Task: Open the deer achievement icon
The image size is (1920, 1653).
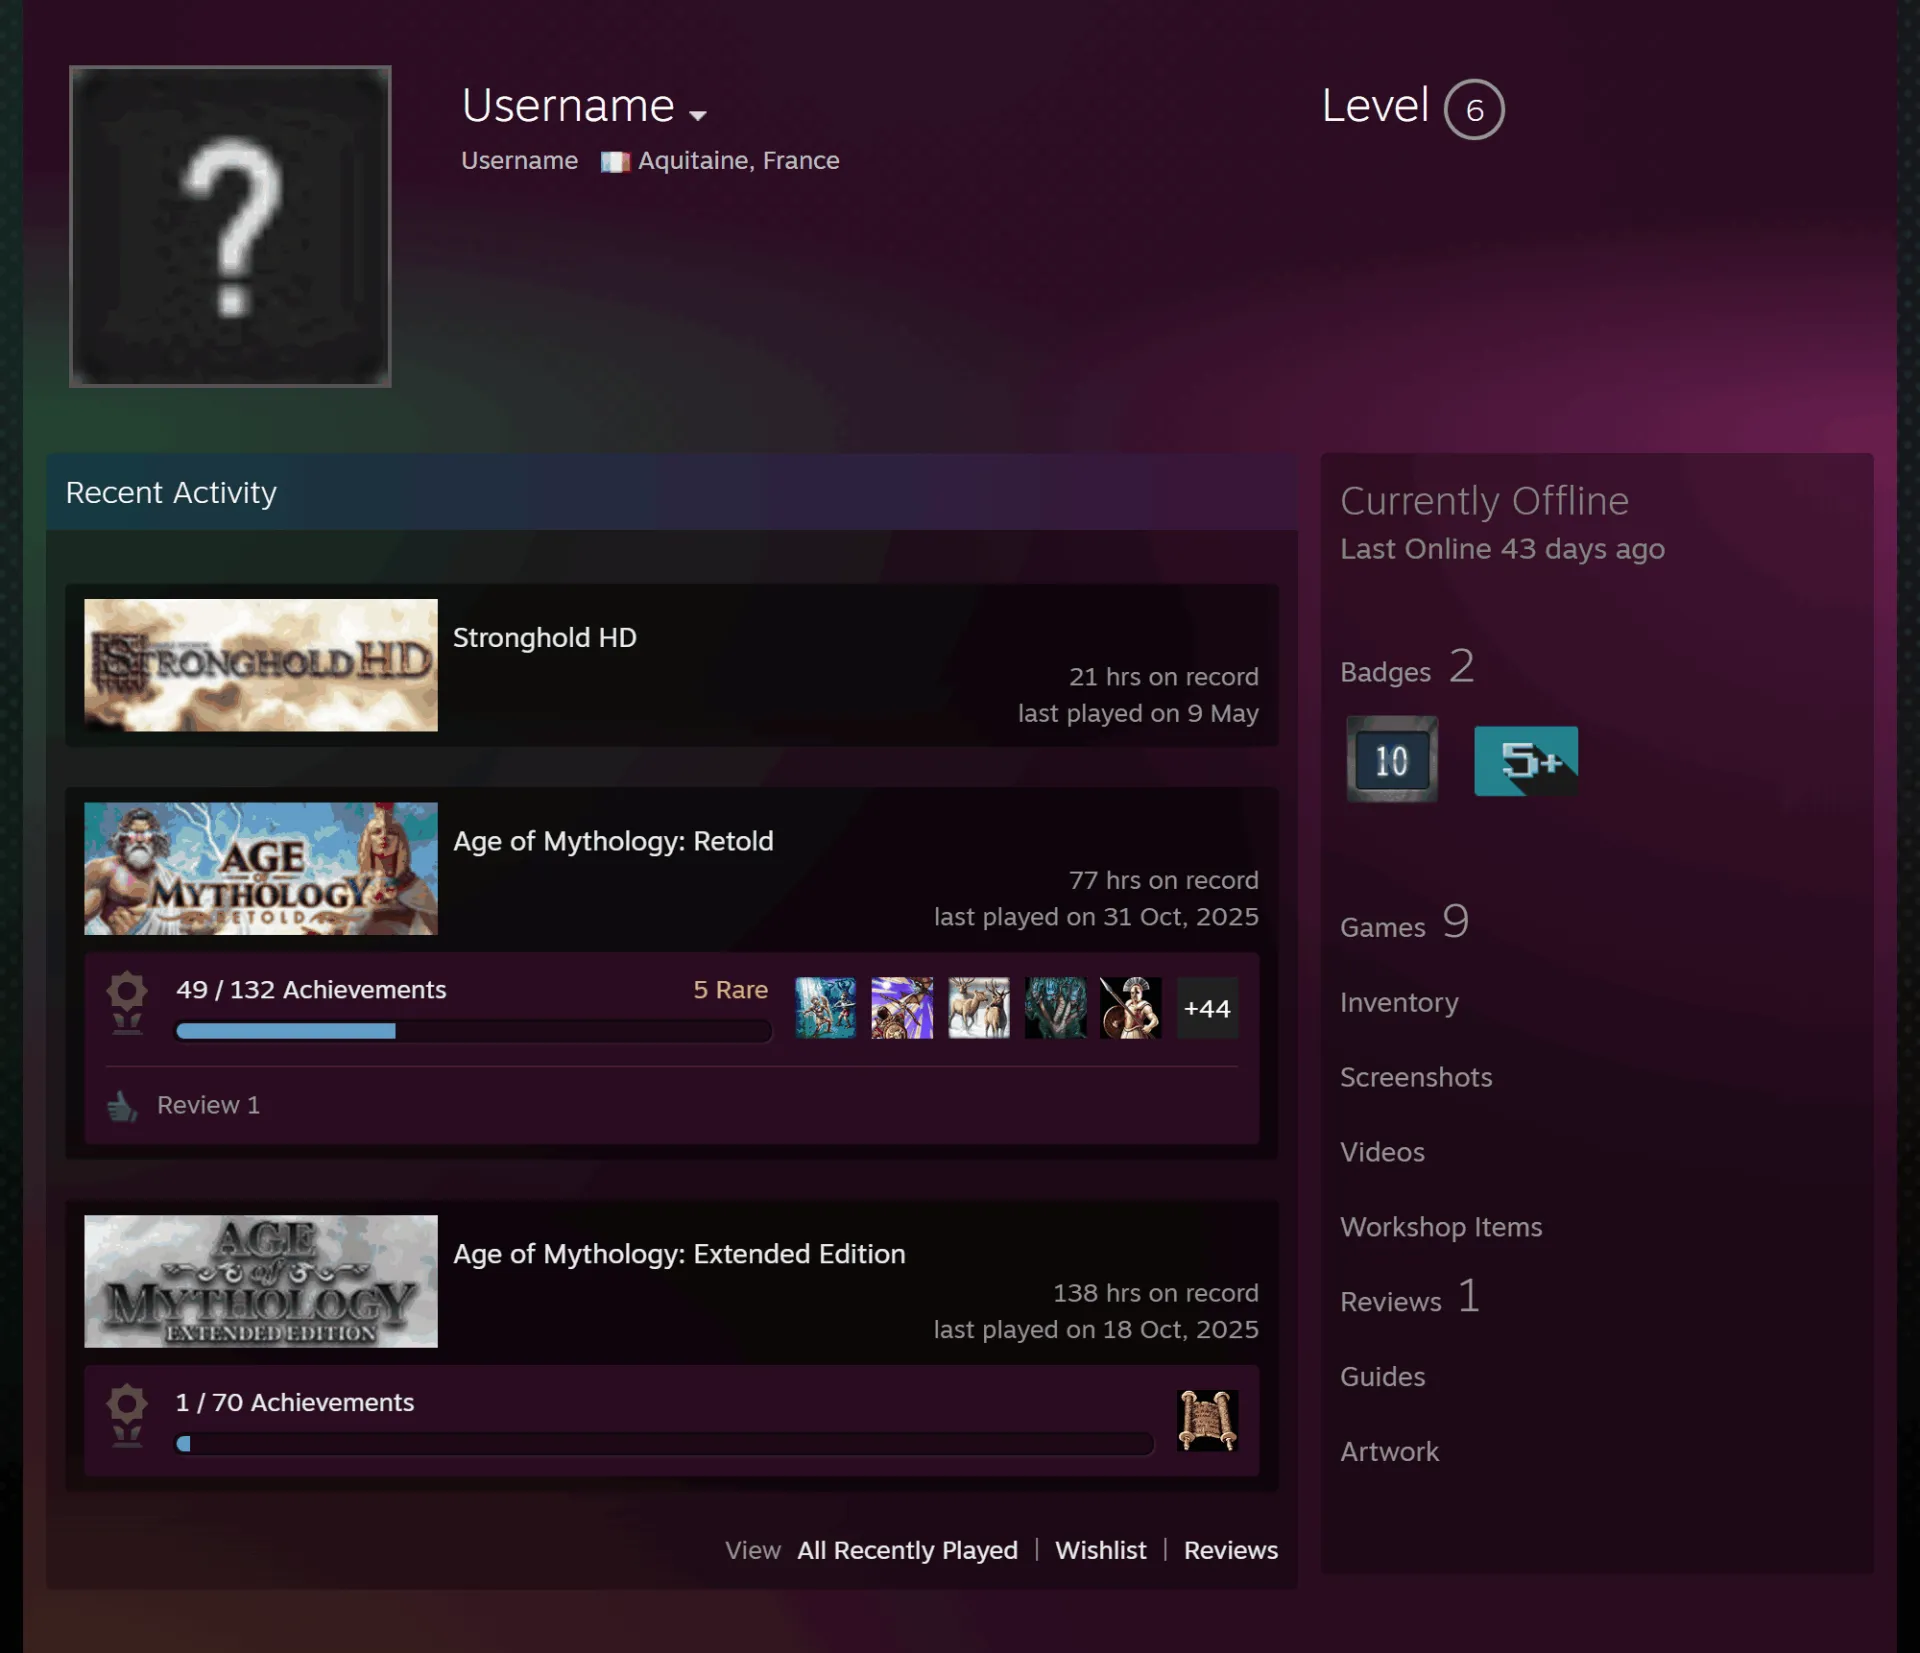Action: pos(979,1008)
